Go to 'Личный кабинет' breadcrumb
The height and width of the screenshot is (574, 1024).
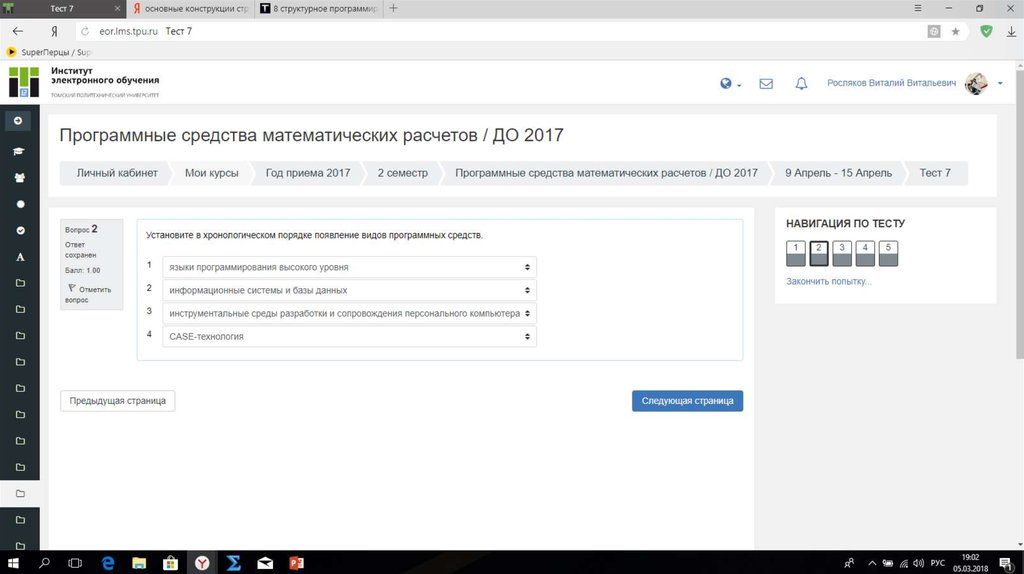tap(117, 173)
